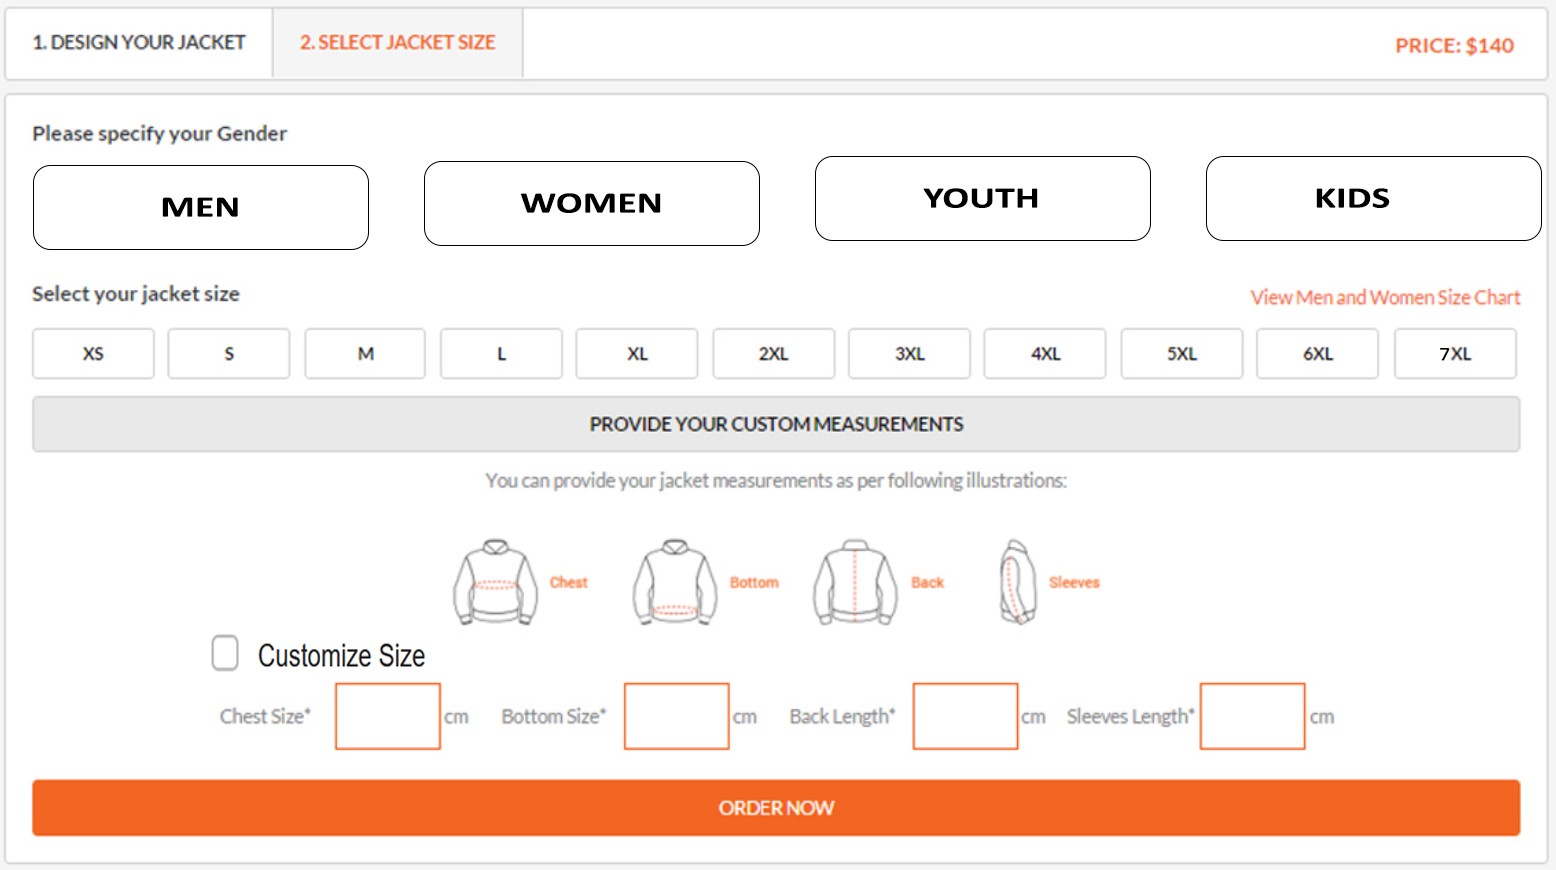Open the Men and Women Size Chart
Image resolution: width=1556 pixels, height=870 pixels.
tap(1385, 297)
